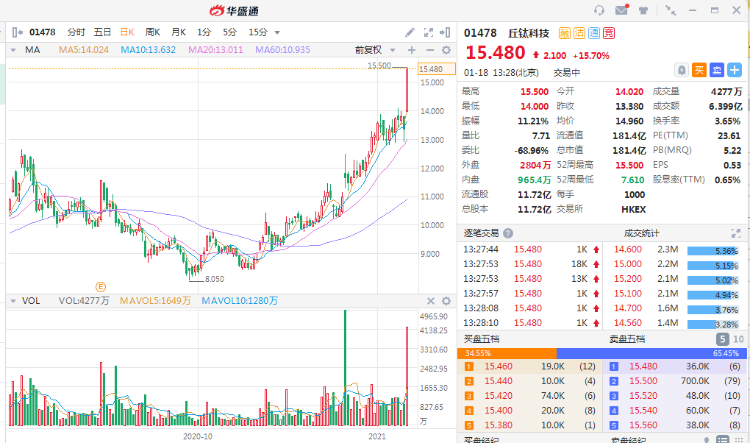The image size is (750, 443).
Task: Select the 周K weekly chart tab
Action: (x=153, y=32)
